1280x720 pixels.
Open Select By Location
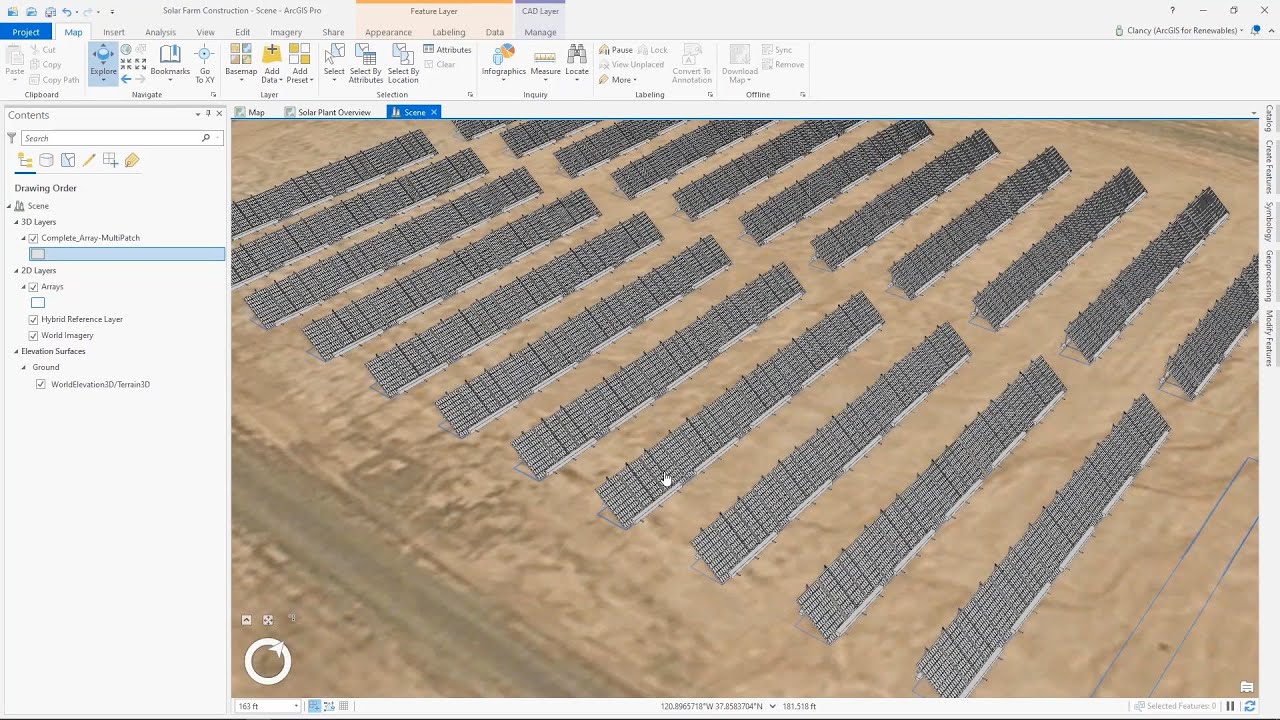[403, 64]
